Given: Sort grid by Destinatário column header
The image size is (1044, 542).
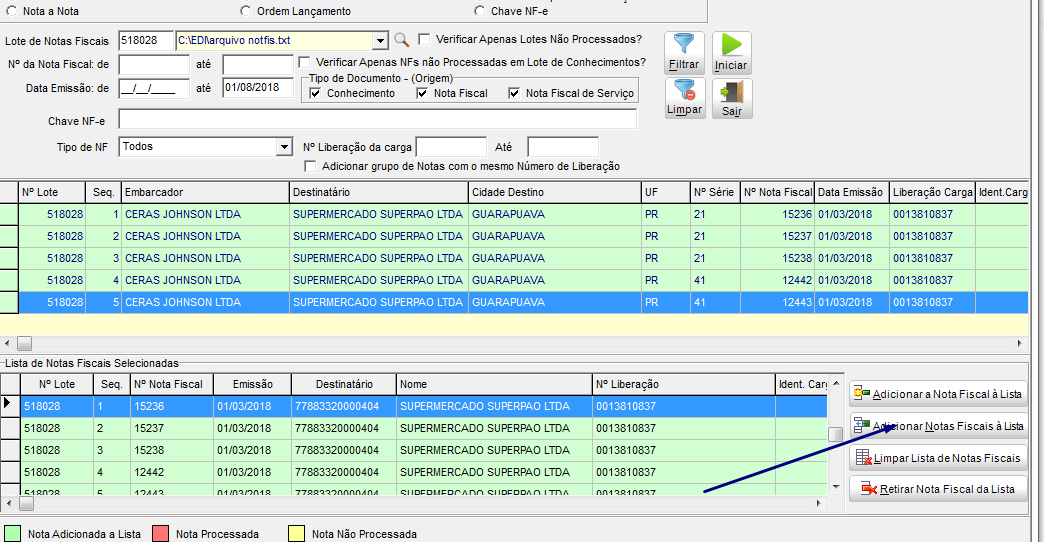Looking at the screenshot, I should [378, 192].
